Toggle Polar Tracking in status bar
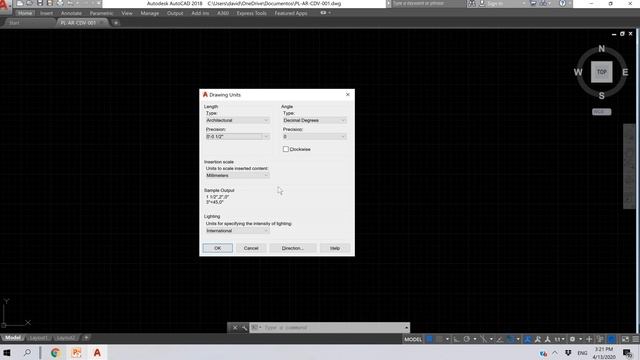 point(467,339)
